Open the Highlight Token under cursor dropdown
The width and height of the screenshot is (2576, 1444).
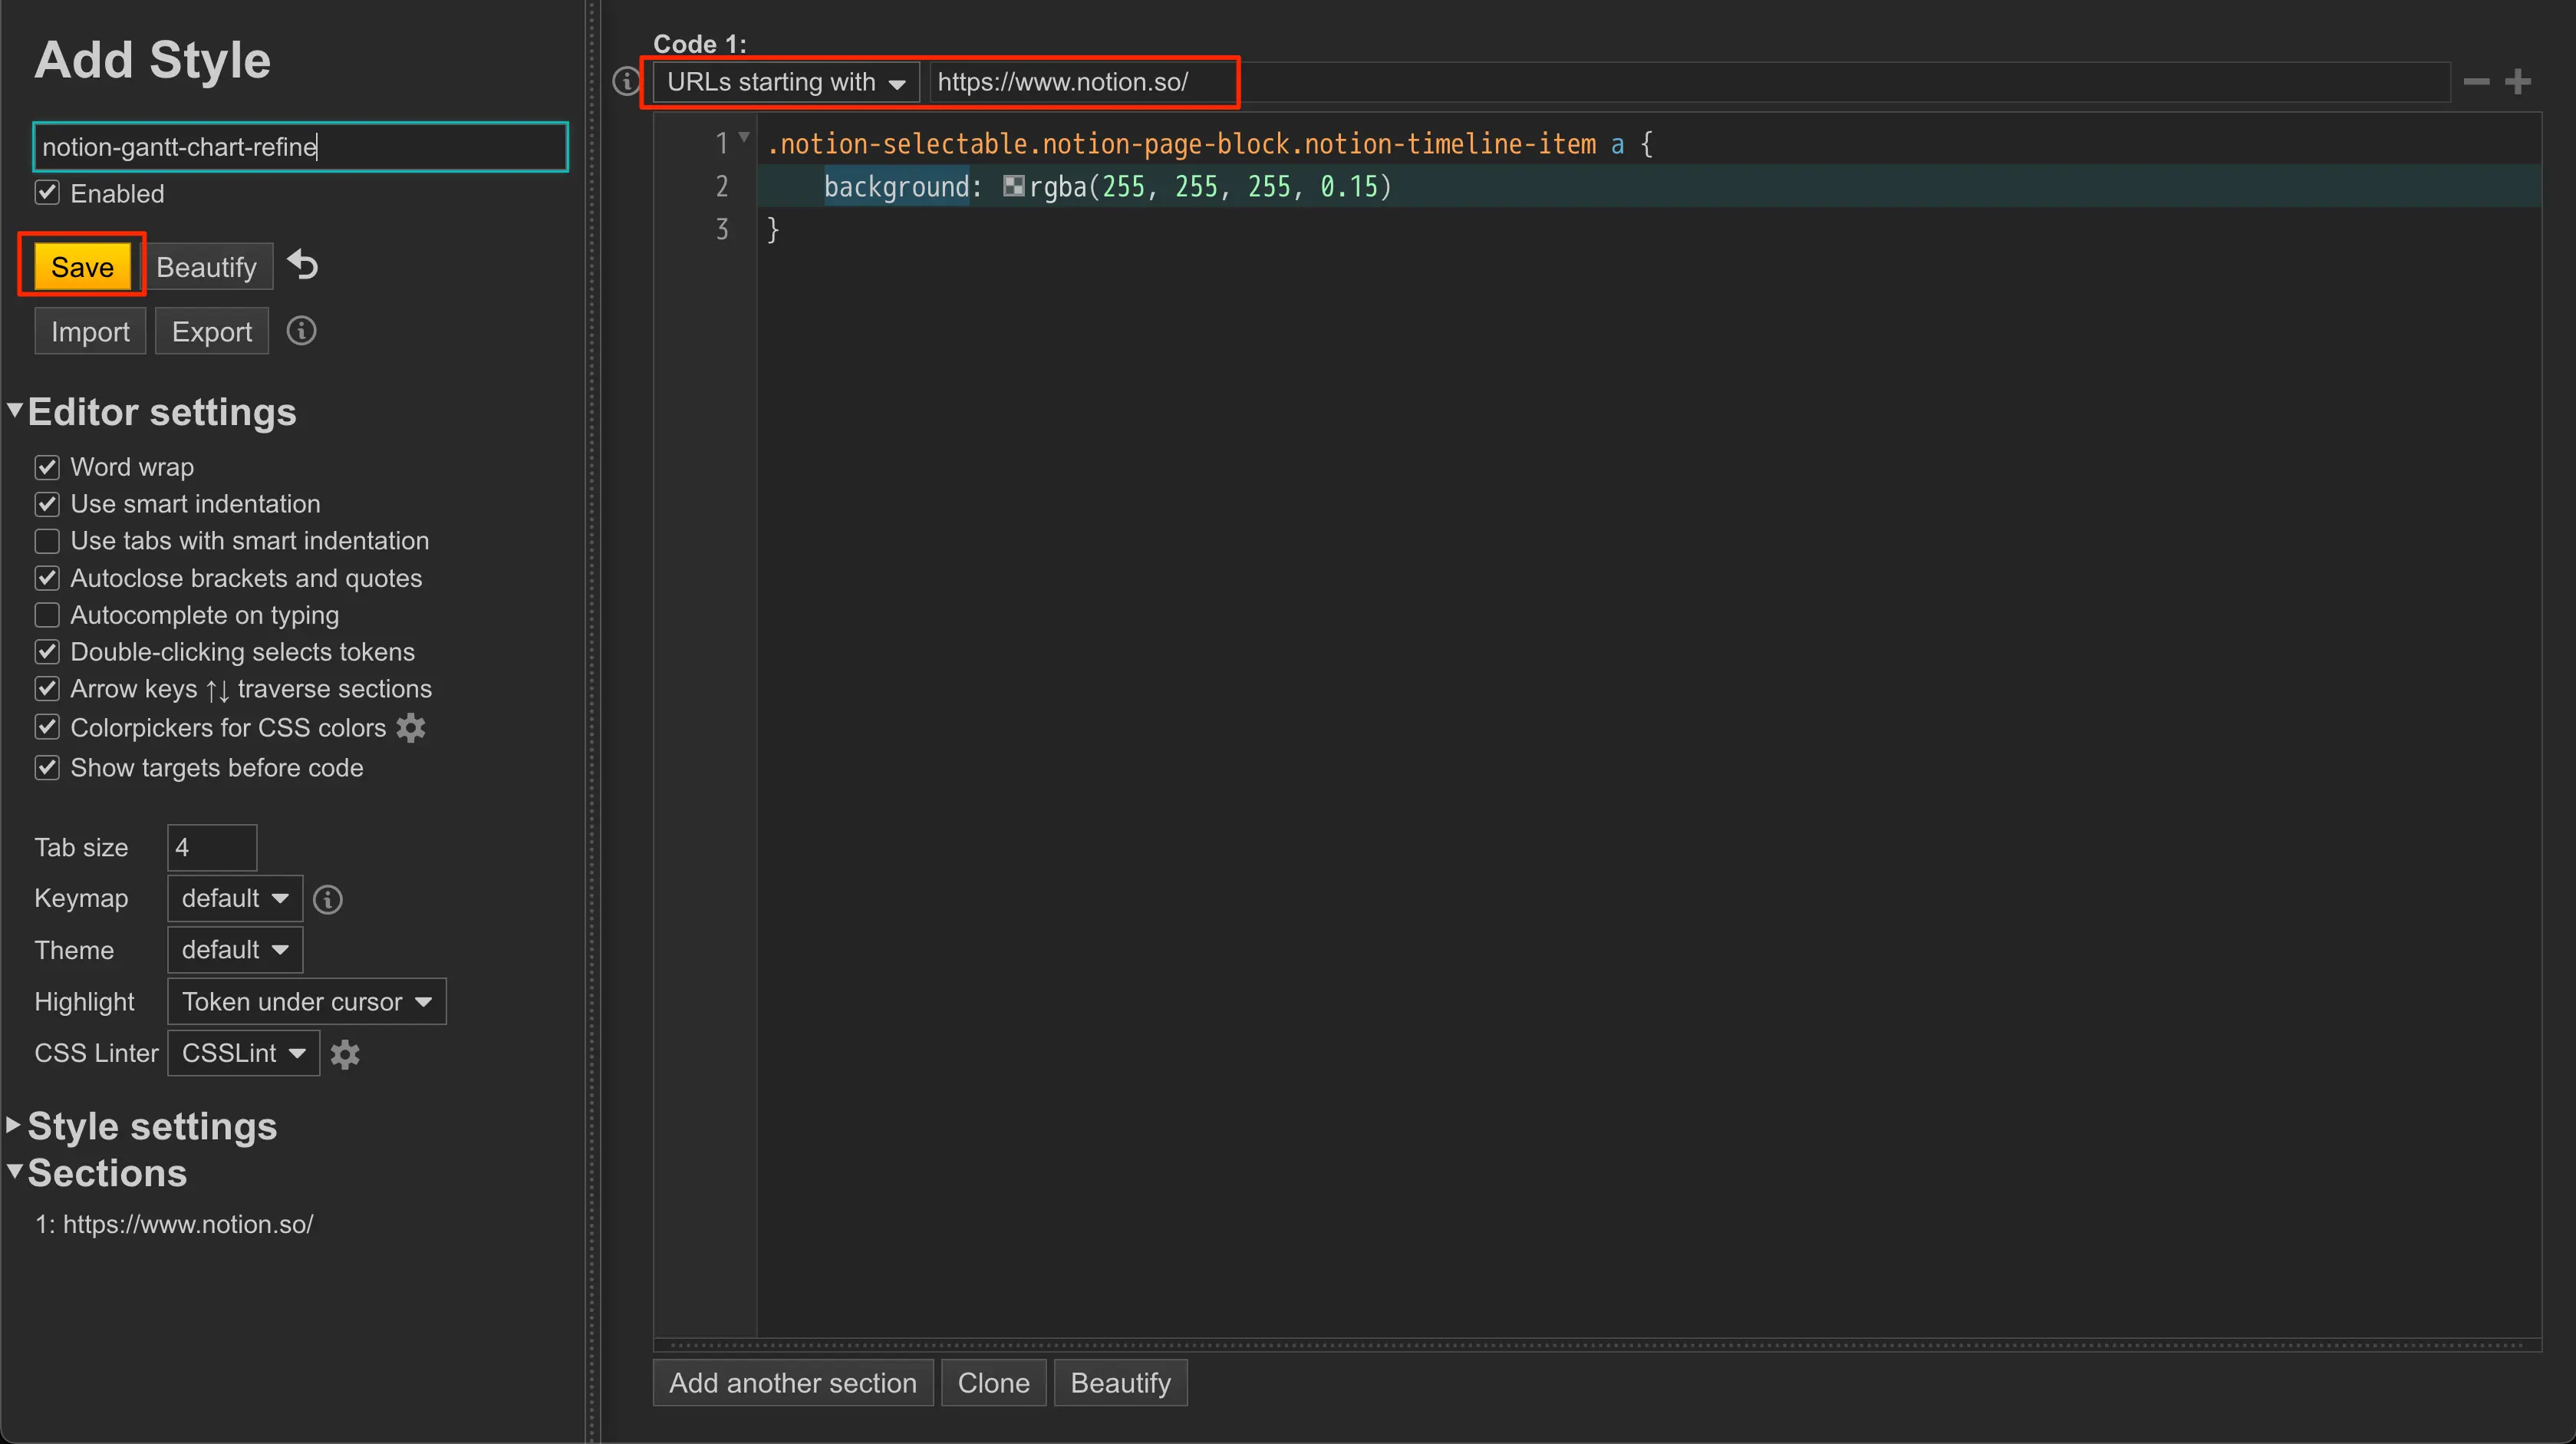[307, 1002]
